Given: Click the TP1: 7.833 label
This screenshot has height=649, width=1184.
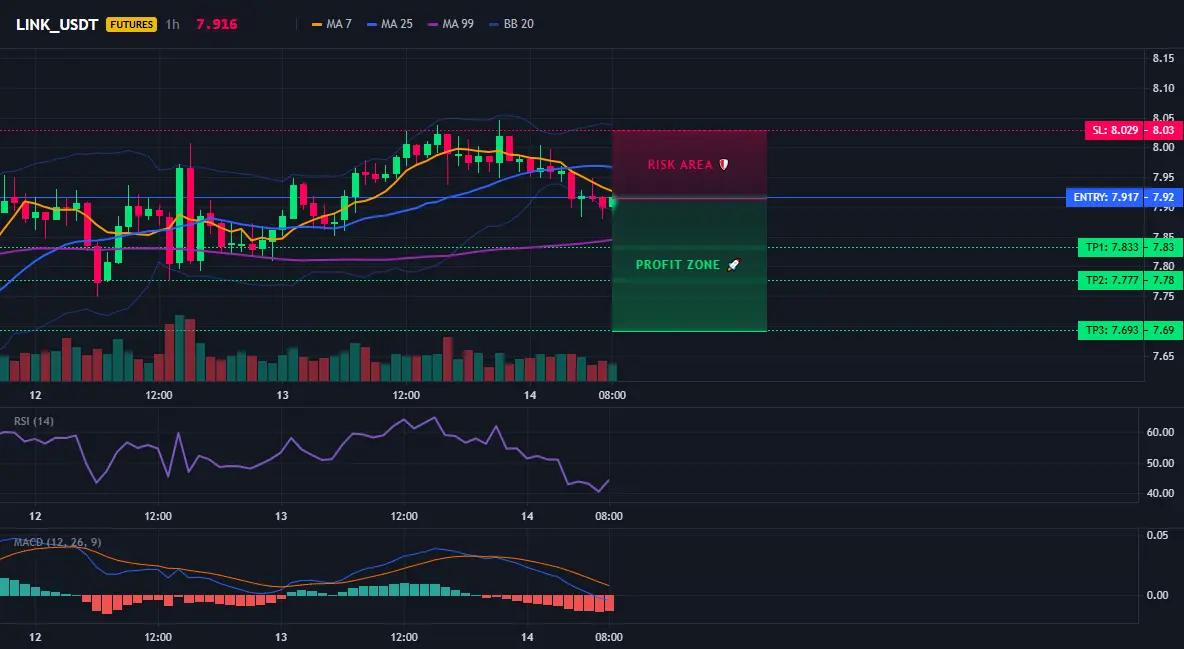Looking at the screenshot, I should click(x=1111, y=247).
